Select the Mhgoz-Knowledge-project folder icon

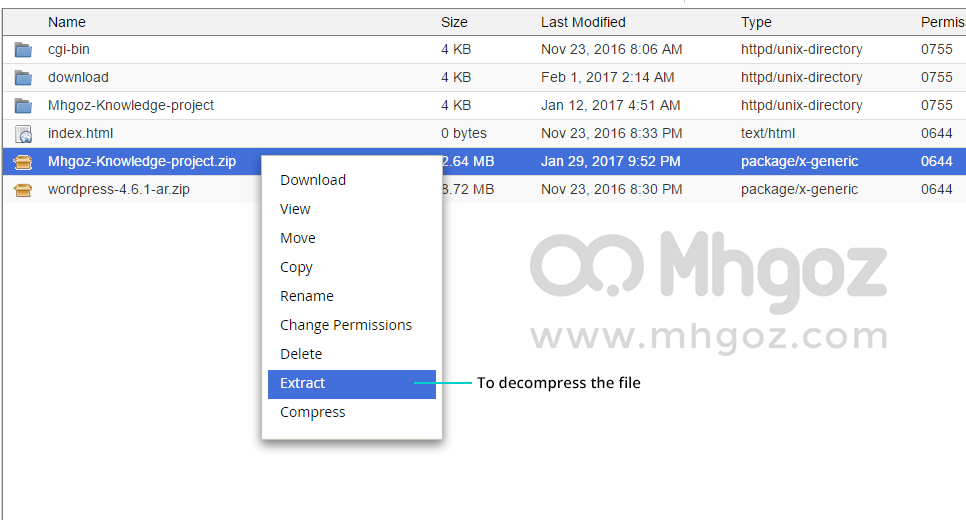tap(23, 106)
